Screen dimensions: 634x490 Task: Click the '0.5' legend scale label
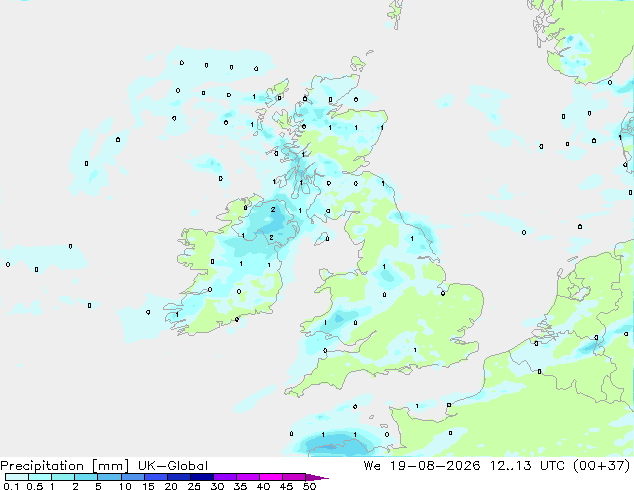click(x=35, y=486)
